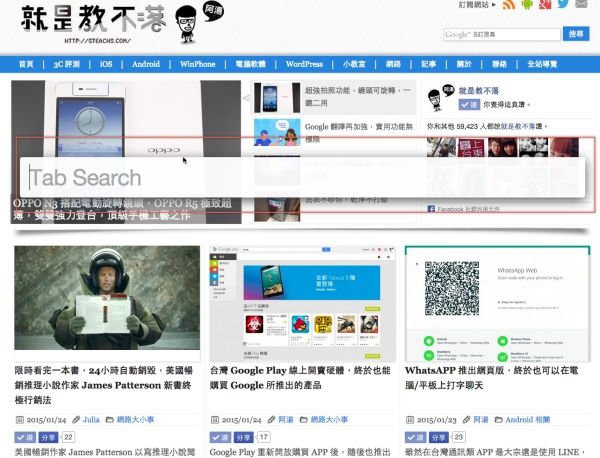The image size is (600, 458).
Task: Open the iOS menu item
Action: click(106, 64)
